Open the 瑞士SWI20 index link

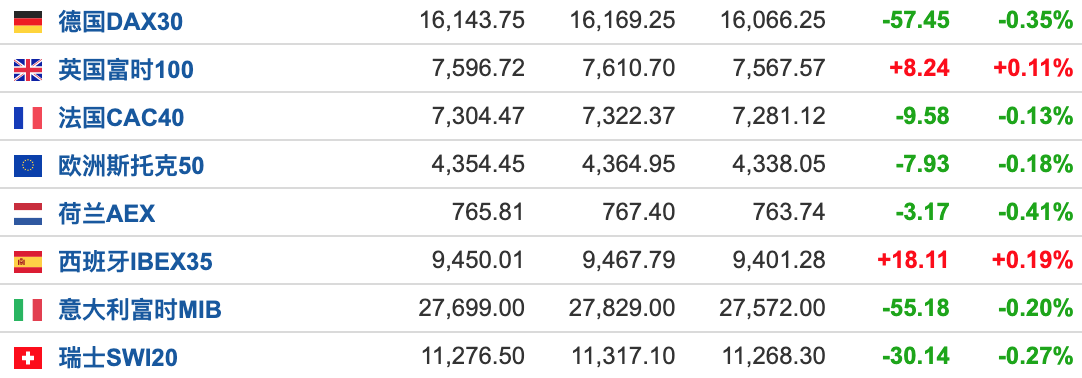[118, 357]
